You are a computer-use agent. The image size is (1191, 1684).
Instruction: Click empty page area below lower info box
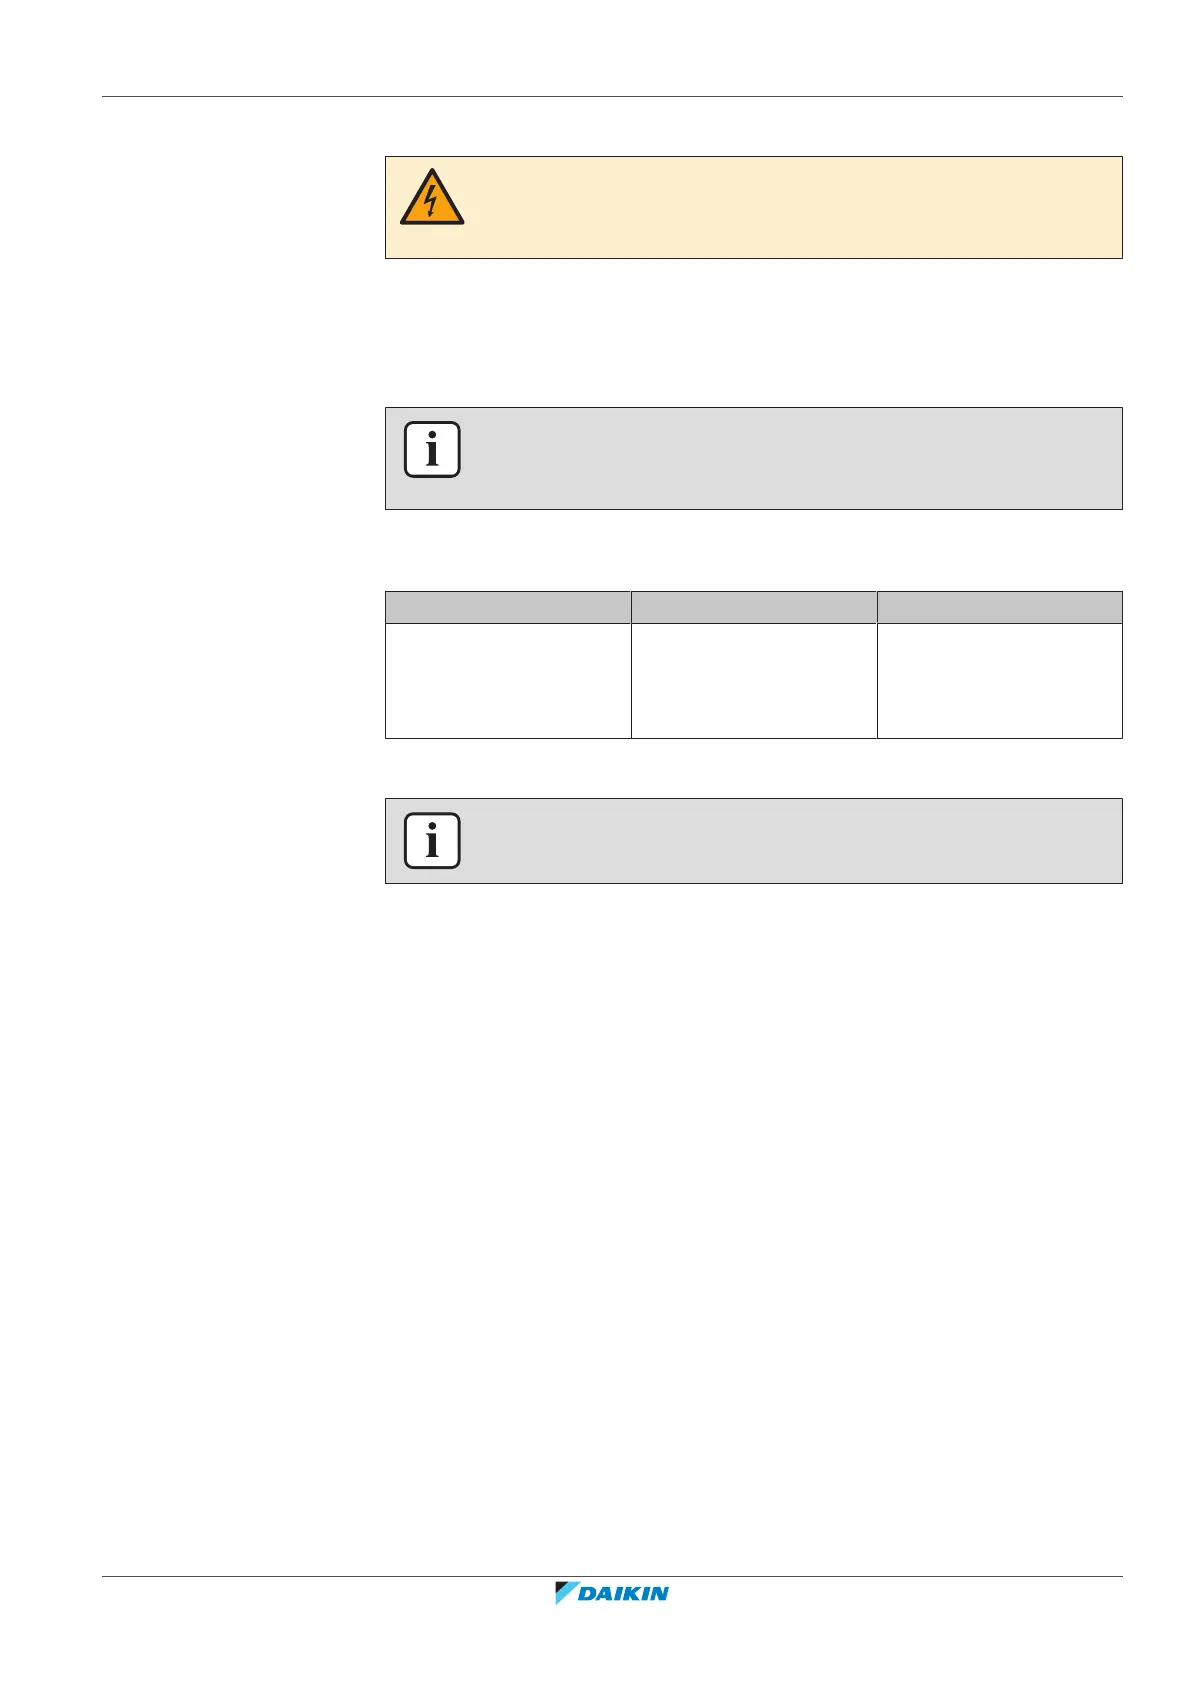click(x=753, y=1200)
